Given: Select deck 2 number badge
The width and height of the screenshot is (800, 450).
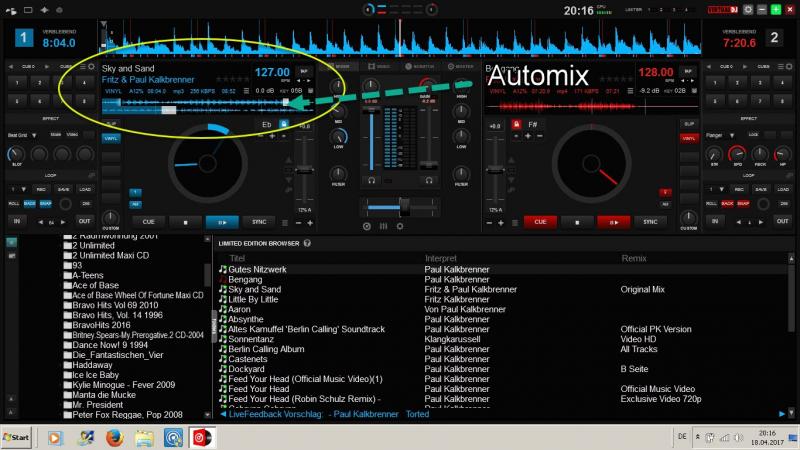Looking at the screenshot, I should [774, 38].
